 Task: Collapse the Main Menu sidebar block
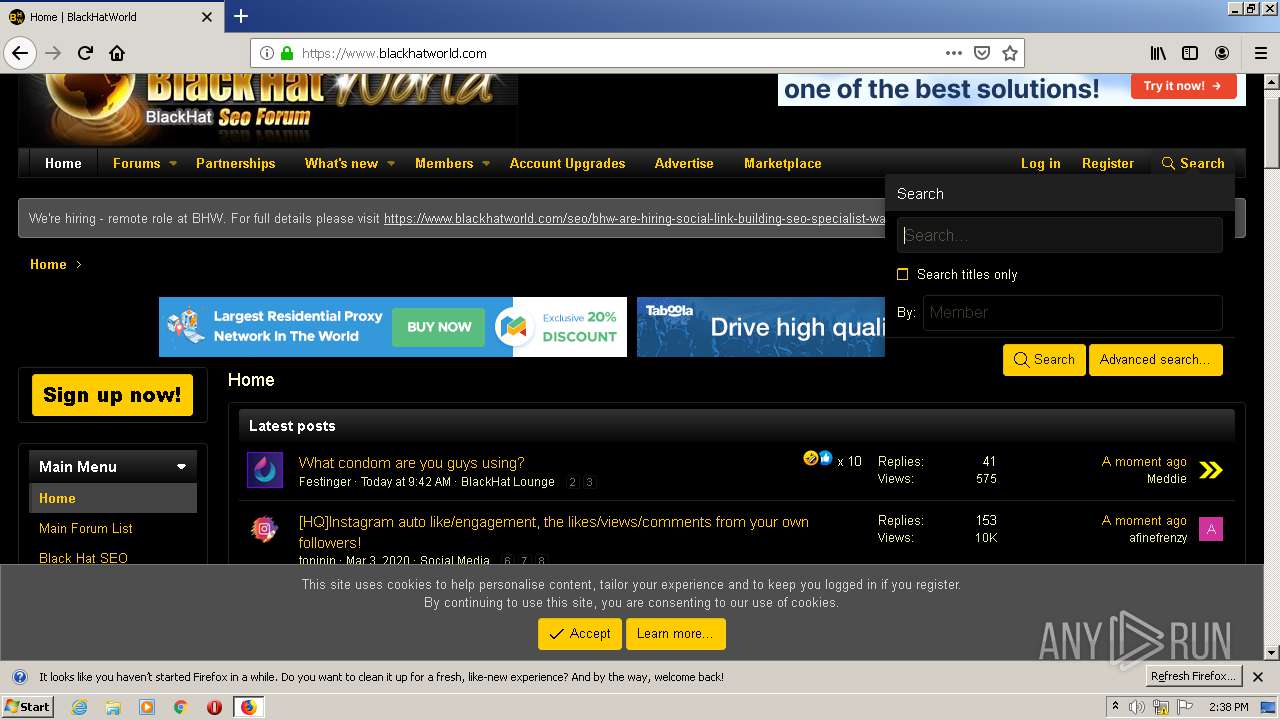[181, 467]
